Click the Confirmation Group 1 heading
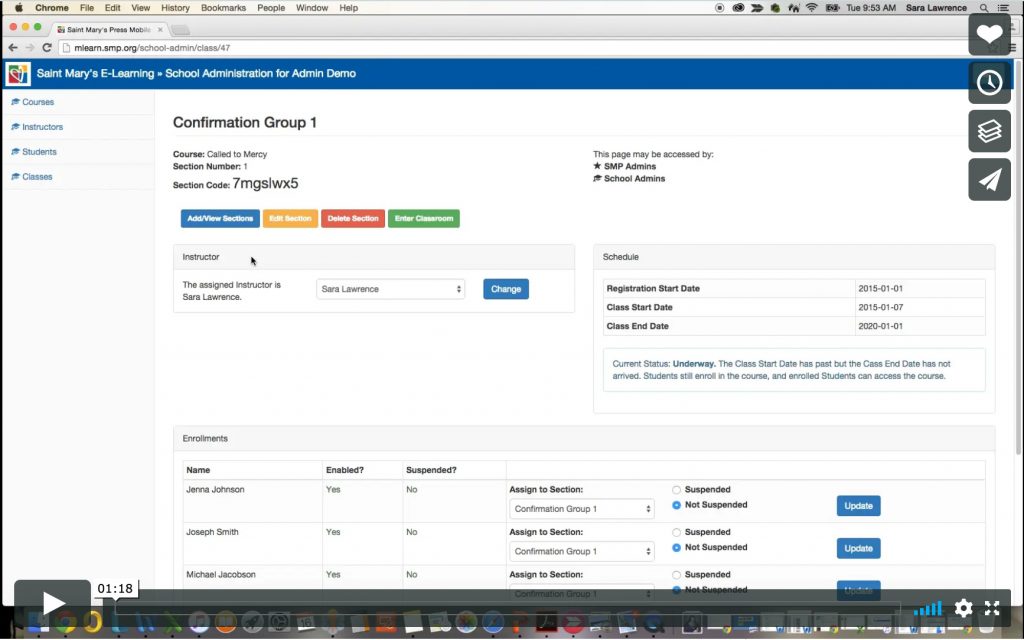This screenshot has width=1024, height=640. click(x=245, y=122)
